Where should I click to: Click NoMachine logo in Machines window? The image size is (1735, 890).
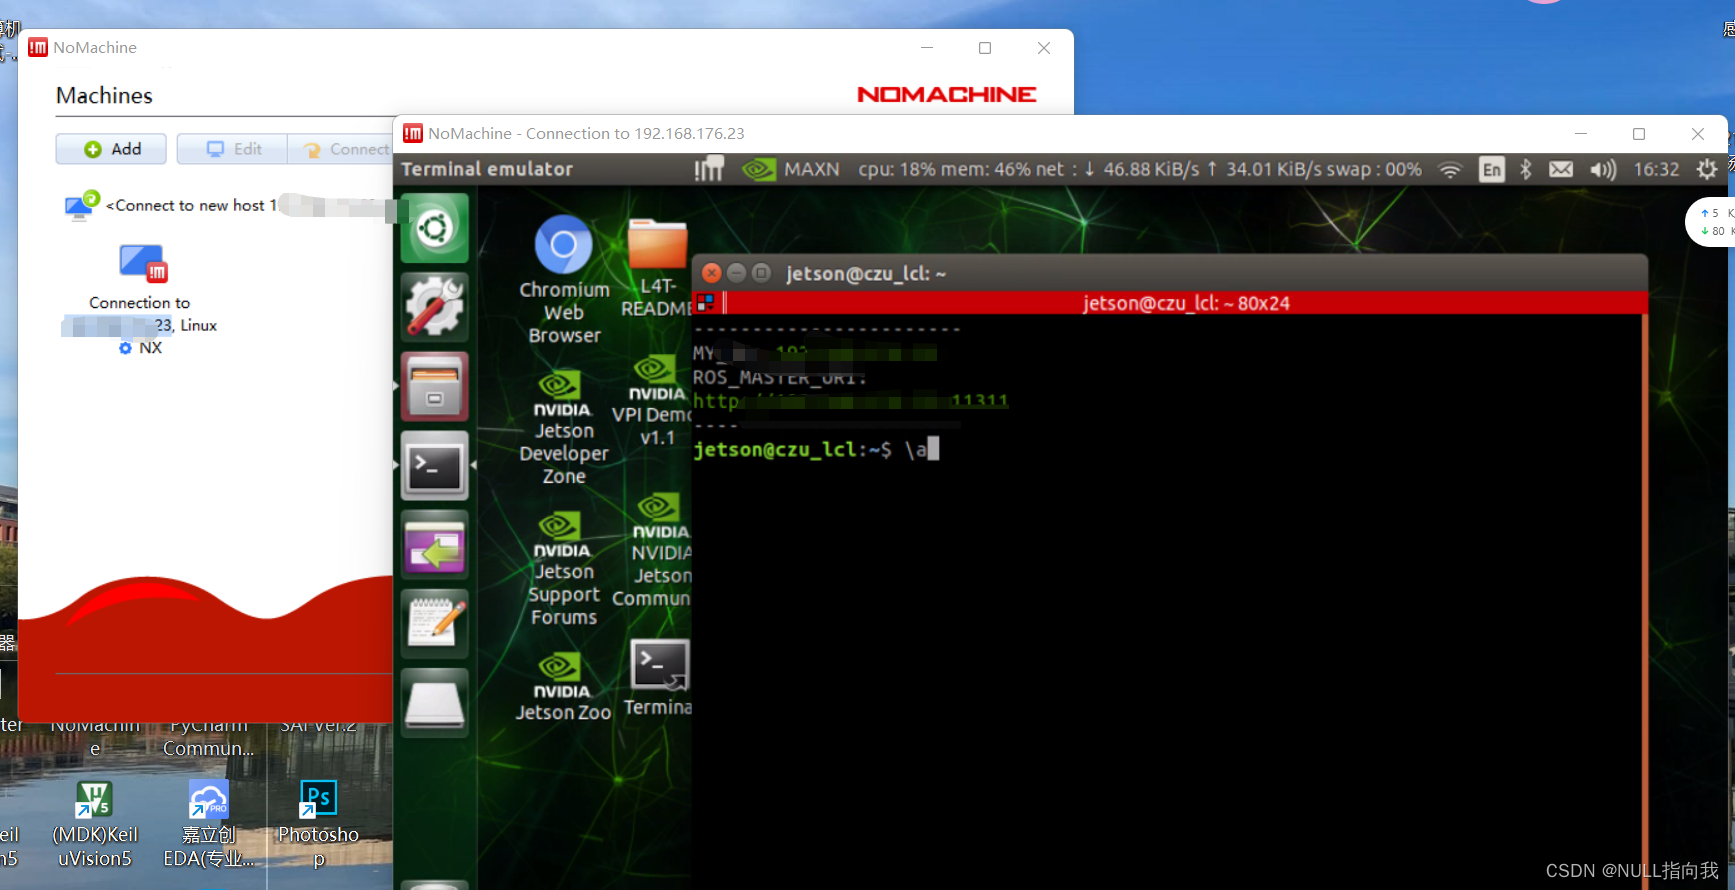[x=946, y=94]
